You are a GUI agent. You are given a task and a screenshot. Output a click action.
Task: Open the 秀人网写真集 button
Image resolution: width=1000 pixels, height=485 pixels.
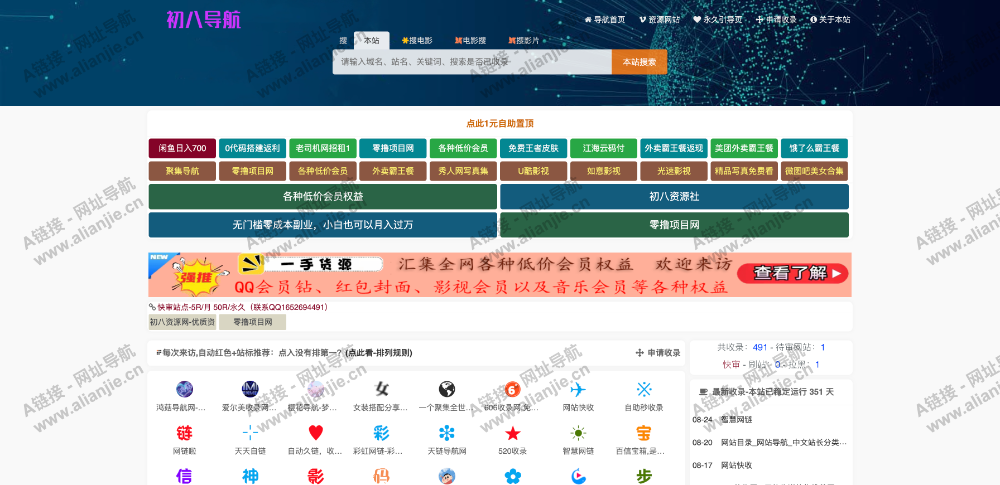(x=464, y=171)
